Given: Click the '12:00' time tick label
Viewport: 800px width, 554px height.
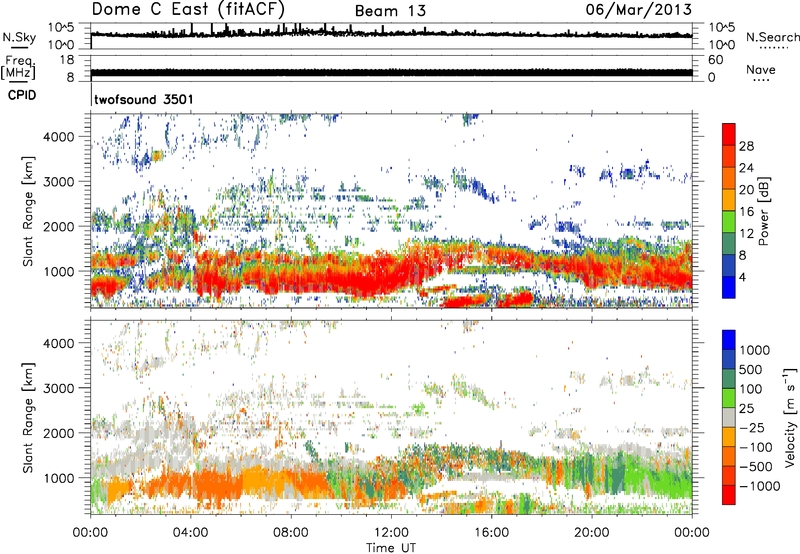Looking at the screenshot, I should (x=391, y=533).
